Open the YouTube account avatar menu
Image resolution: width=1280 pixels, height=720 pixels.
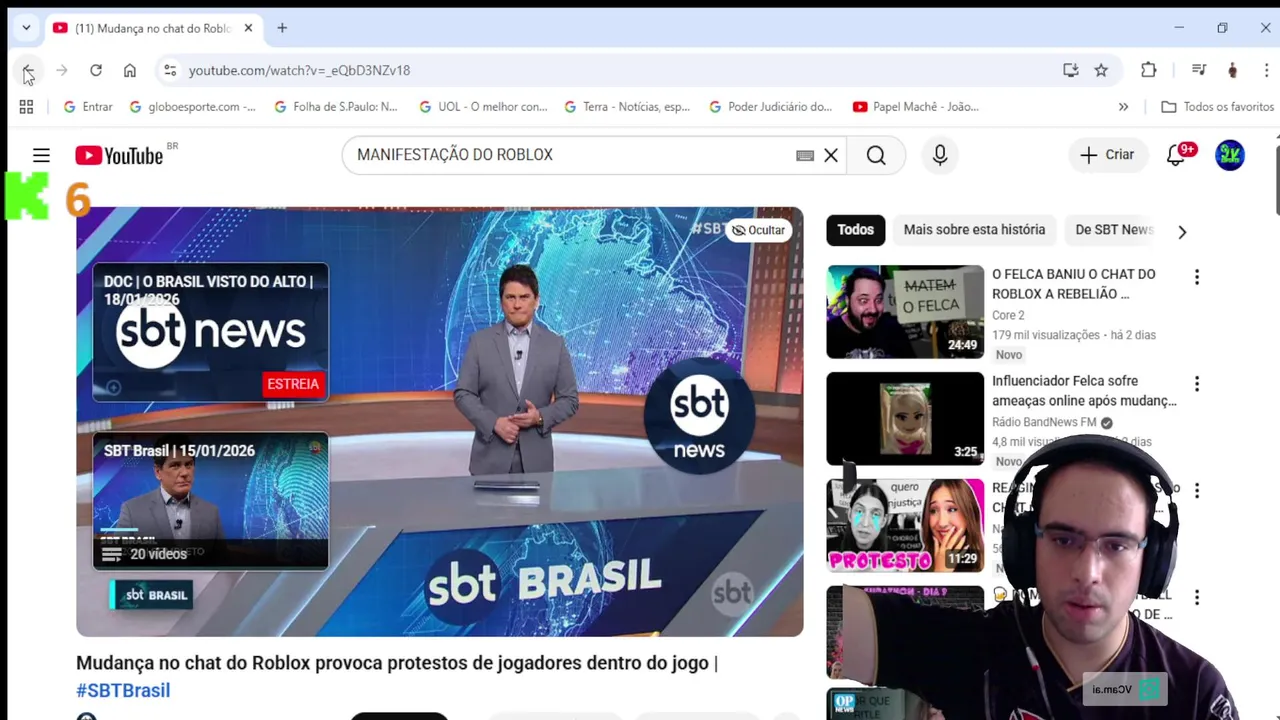coord(1230,155)
